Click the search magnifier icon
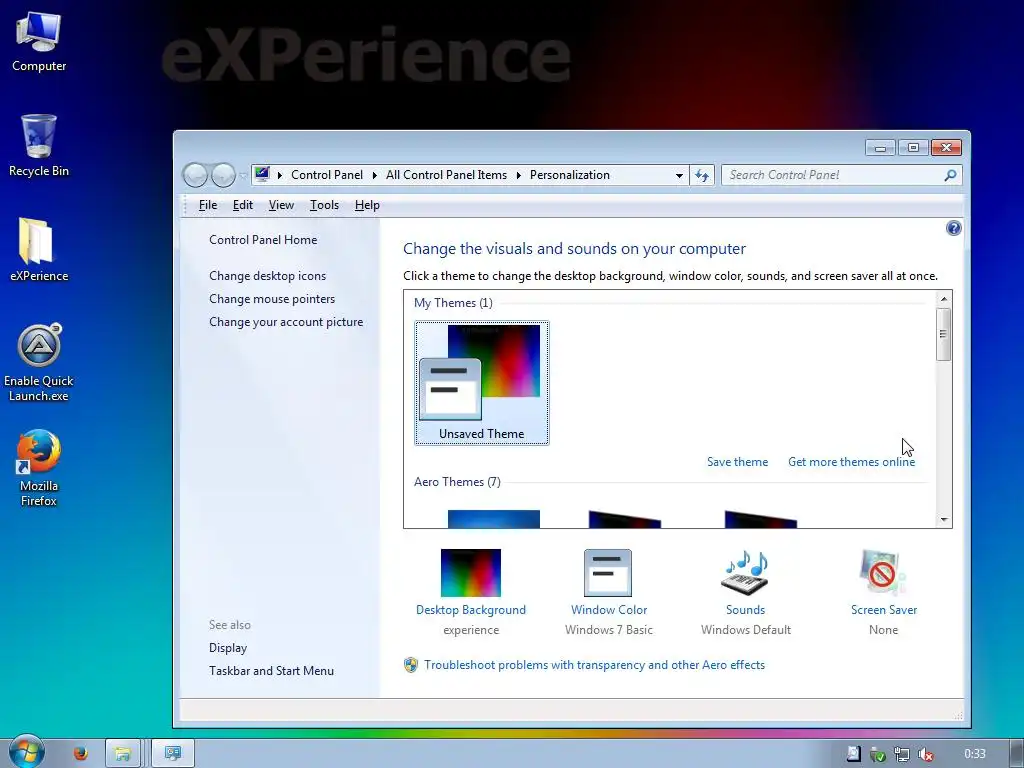Viewport: 1024px width, 768px height. [950, 175]
